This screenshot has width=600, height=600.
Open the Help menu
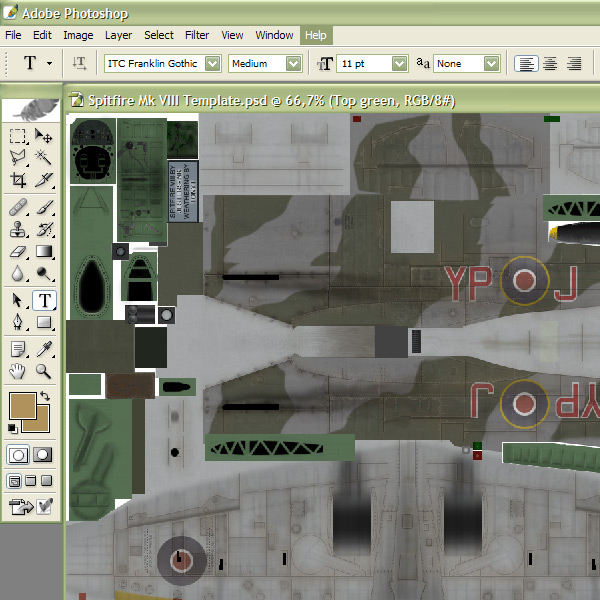pos(316,35)
